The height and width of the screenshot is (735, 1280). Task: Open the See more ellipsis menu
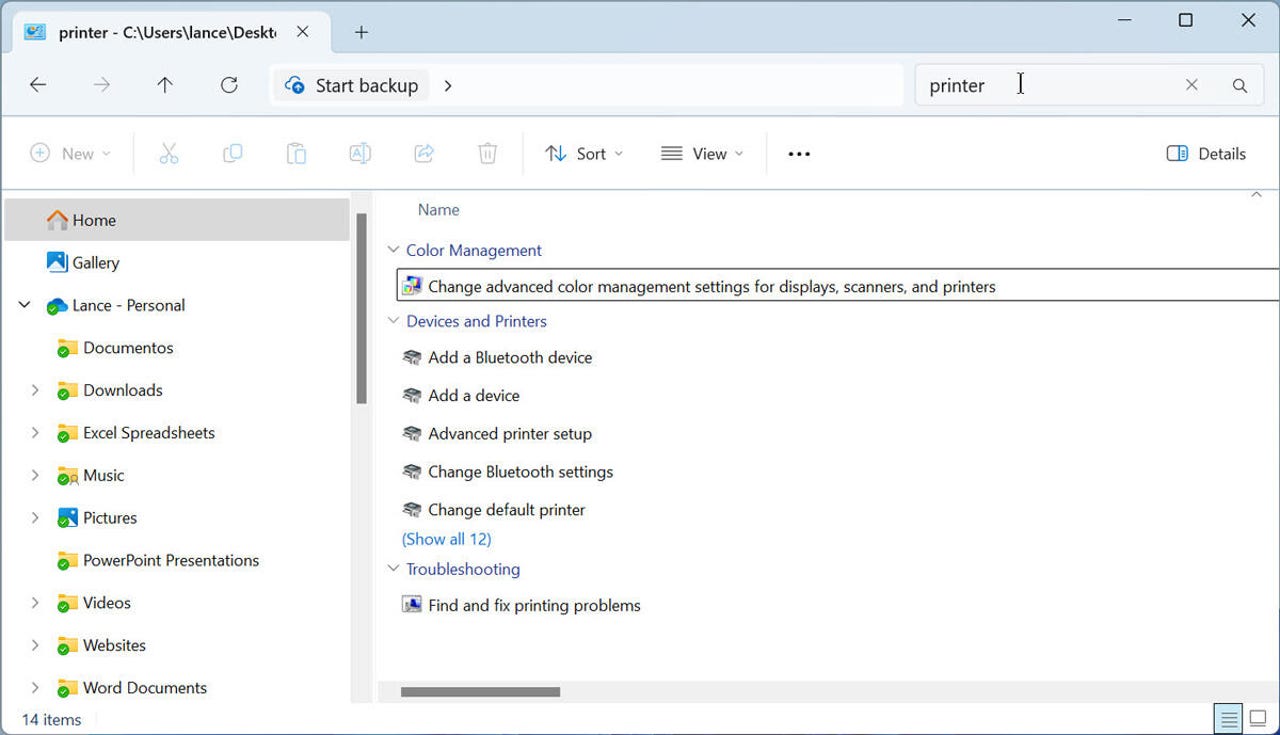799,154
